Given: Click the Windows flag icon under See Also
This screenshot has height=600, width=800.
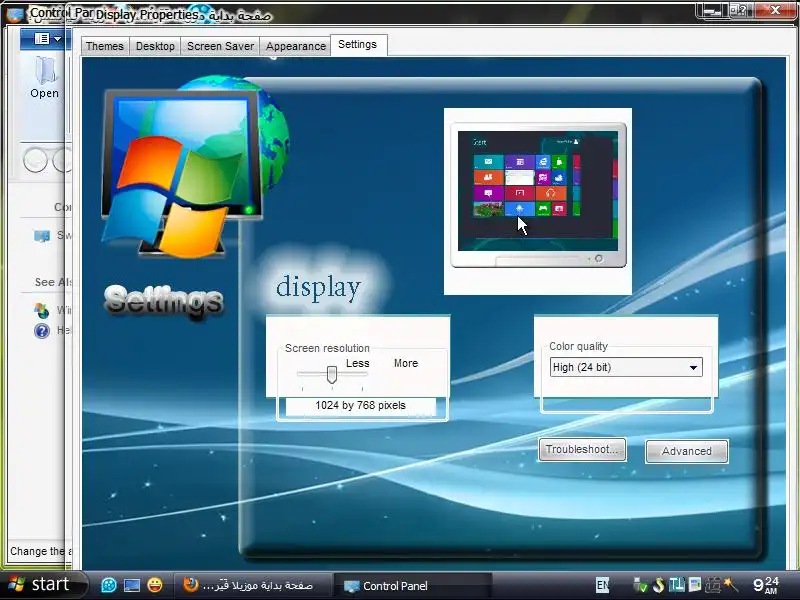Looking at the screenshot, I should coord(42,310).
